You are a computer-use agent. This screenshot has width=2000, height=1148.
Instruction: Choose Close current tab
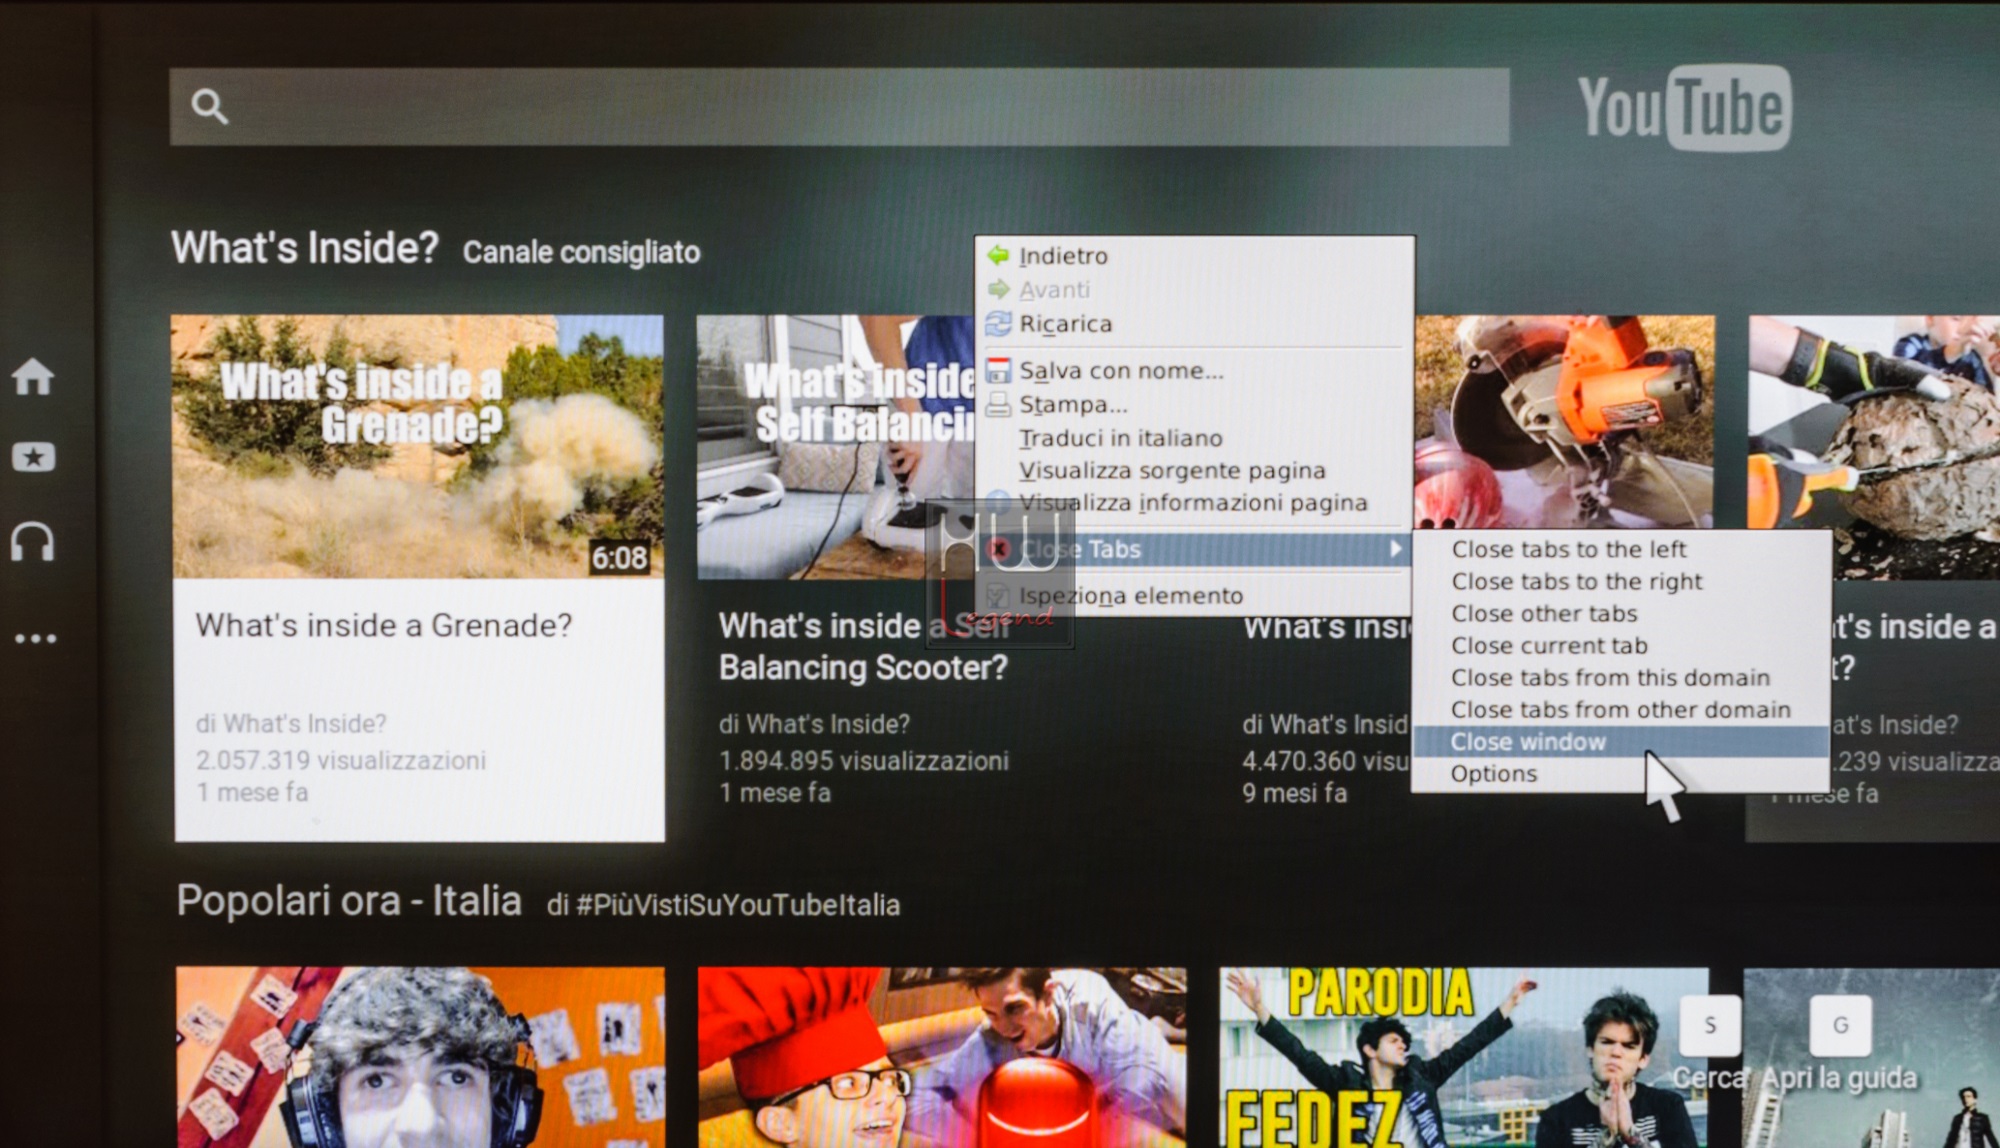tap(1621, 645)
